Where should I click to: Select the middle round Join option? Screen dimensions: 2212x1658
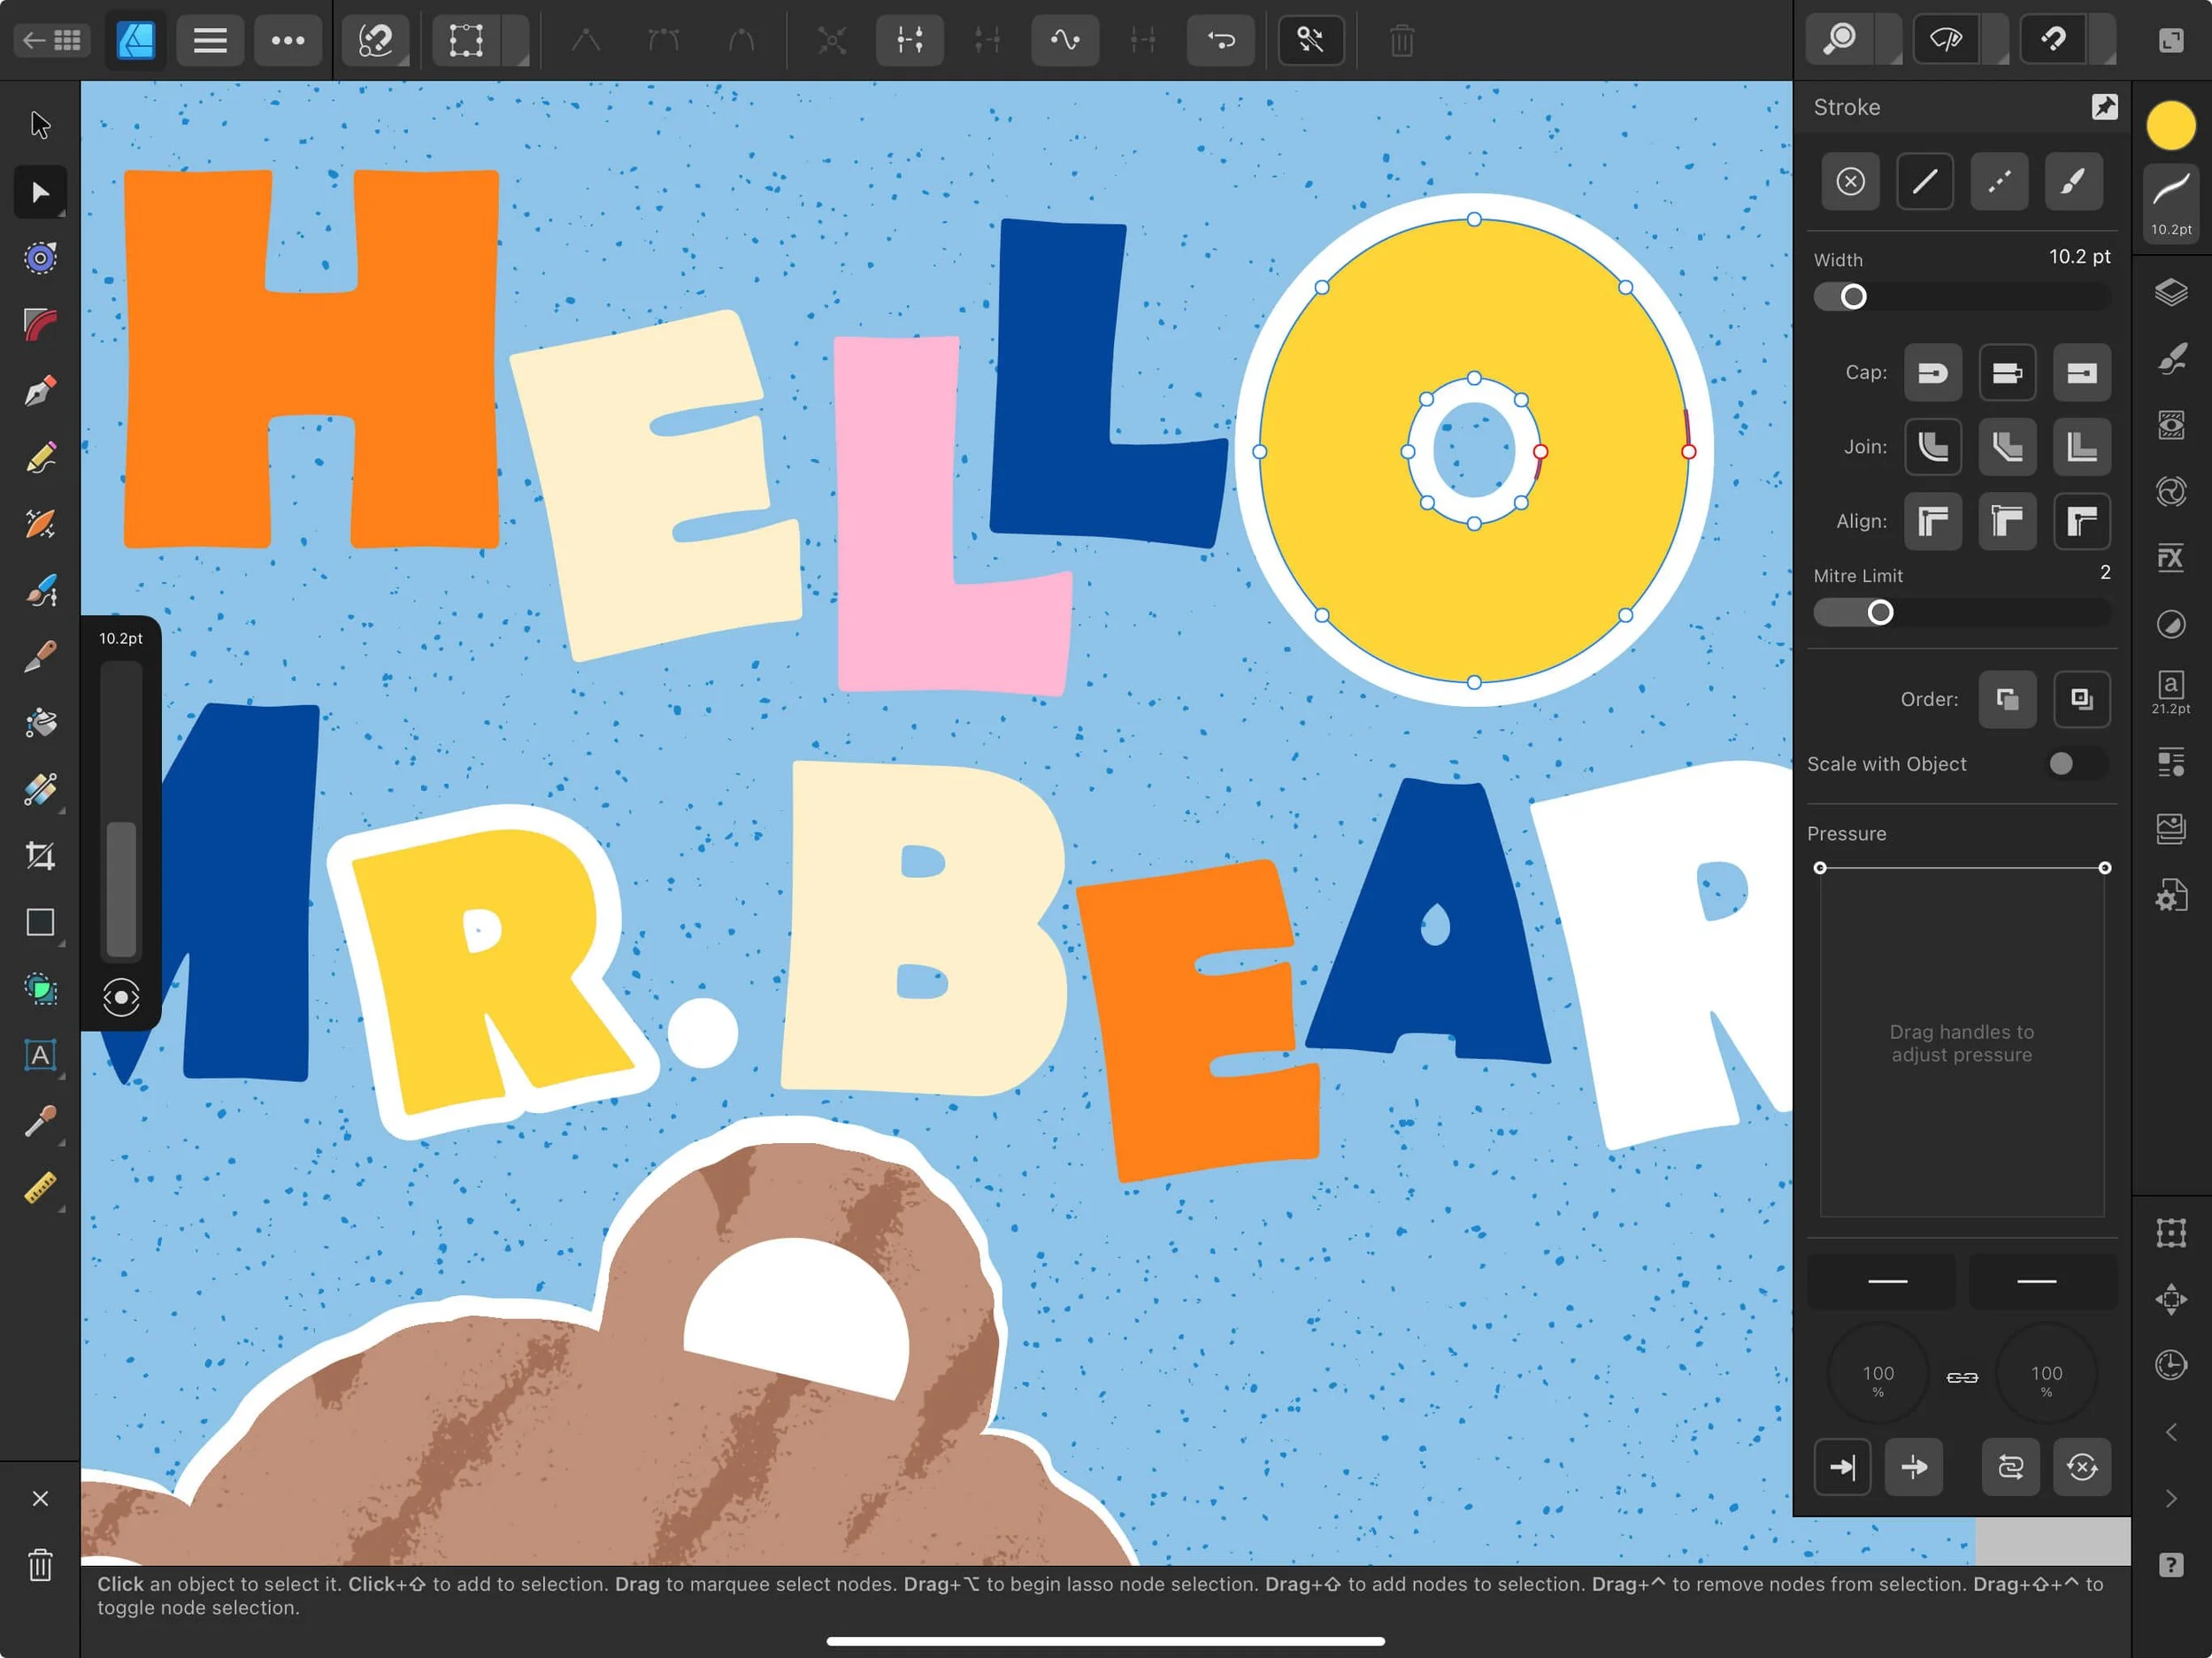(x=2007, y=447)
